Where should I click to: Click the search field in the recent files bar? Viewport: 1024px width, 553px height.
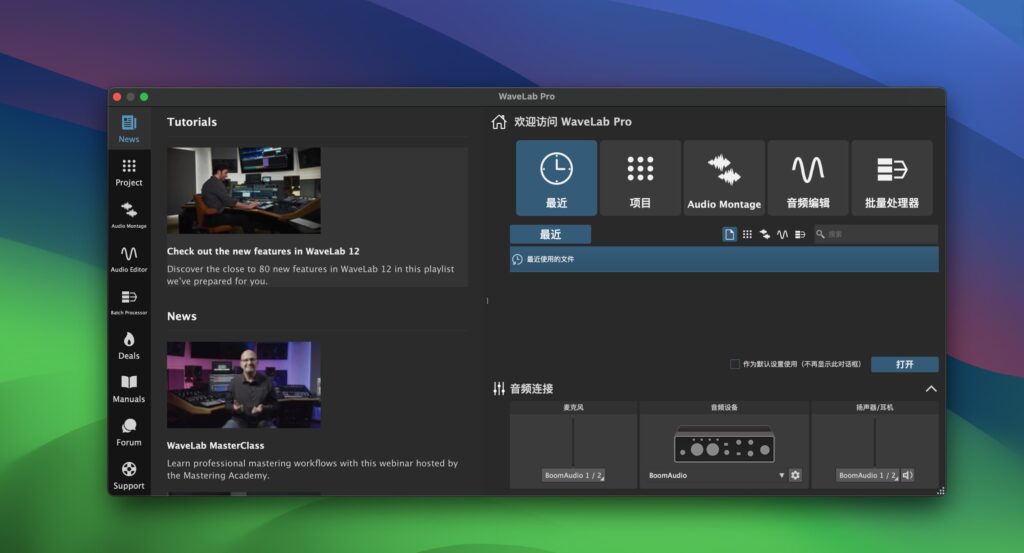pos(875,234)
